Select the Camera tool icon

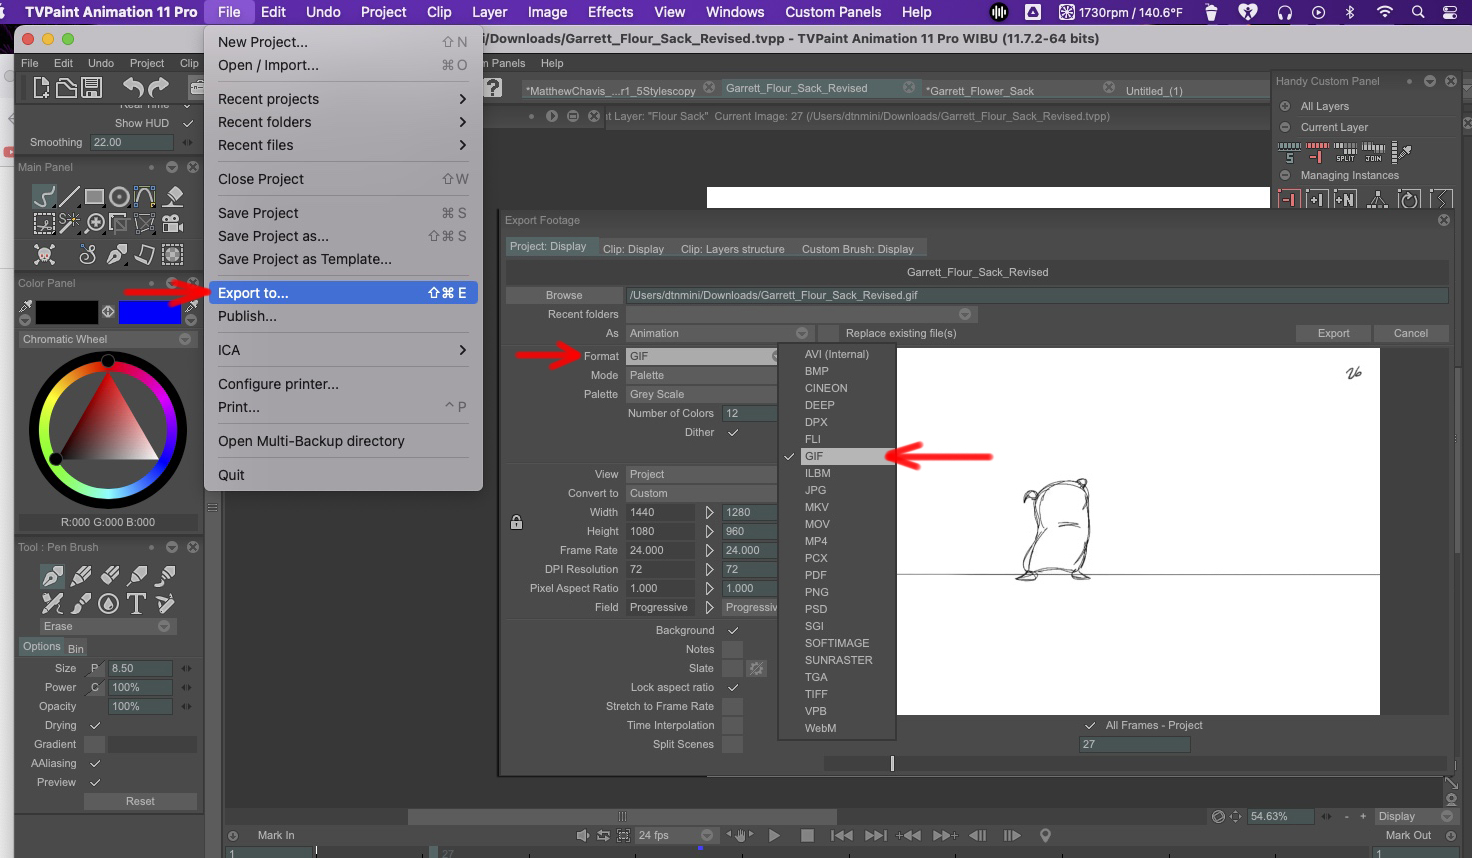[x=173, y=223]
